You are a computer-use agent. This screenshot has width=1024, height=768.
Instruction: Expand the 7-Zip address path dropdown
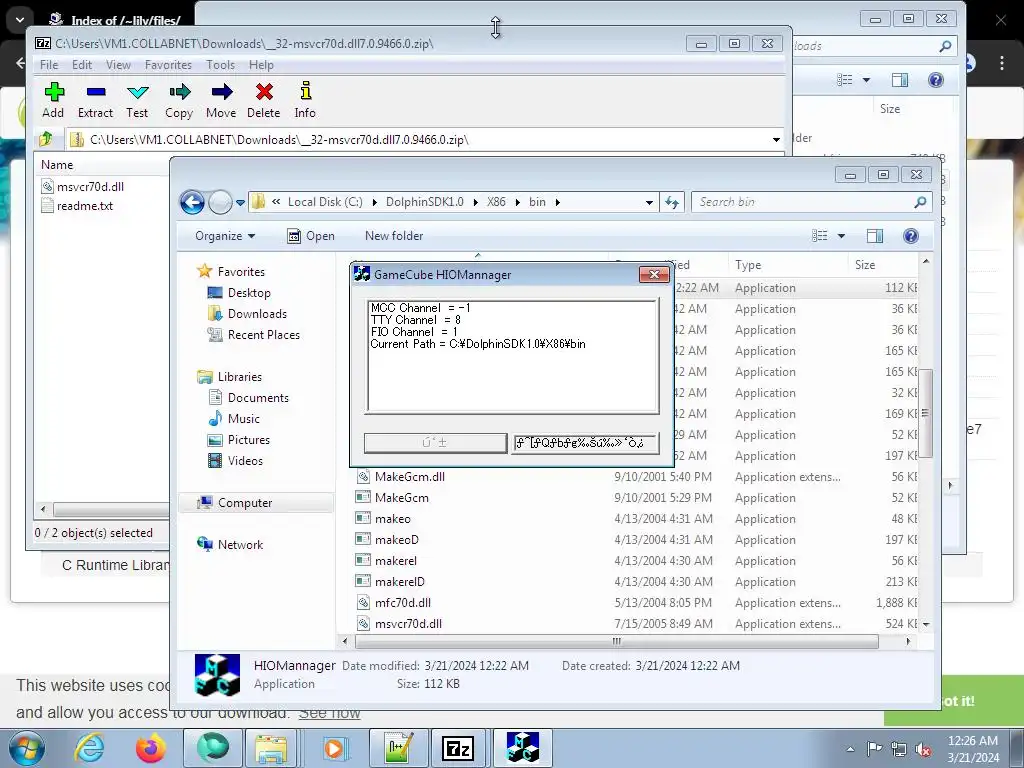pyautogui.click(x=776, y=140)
